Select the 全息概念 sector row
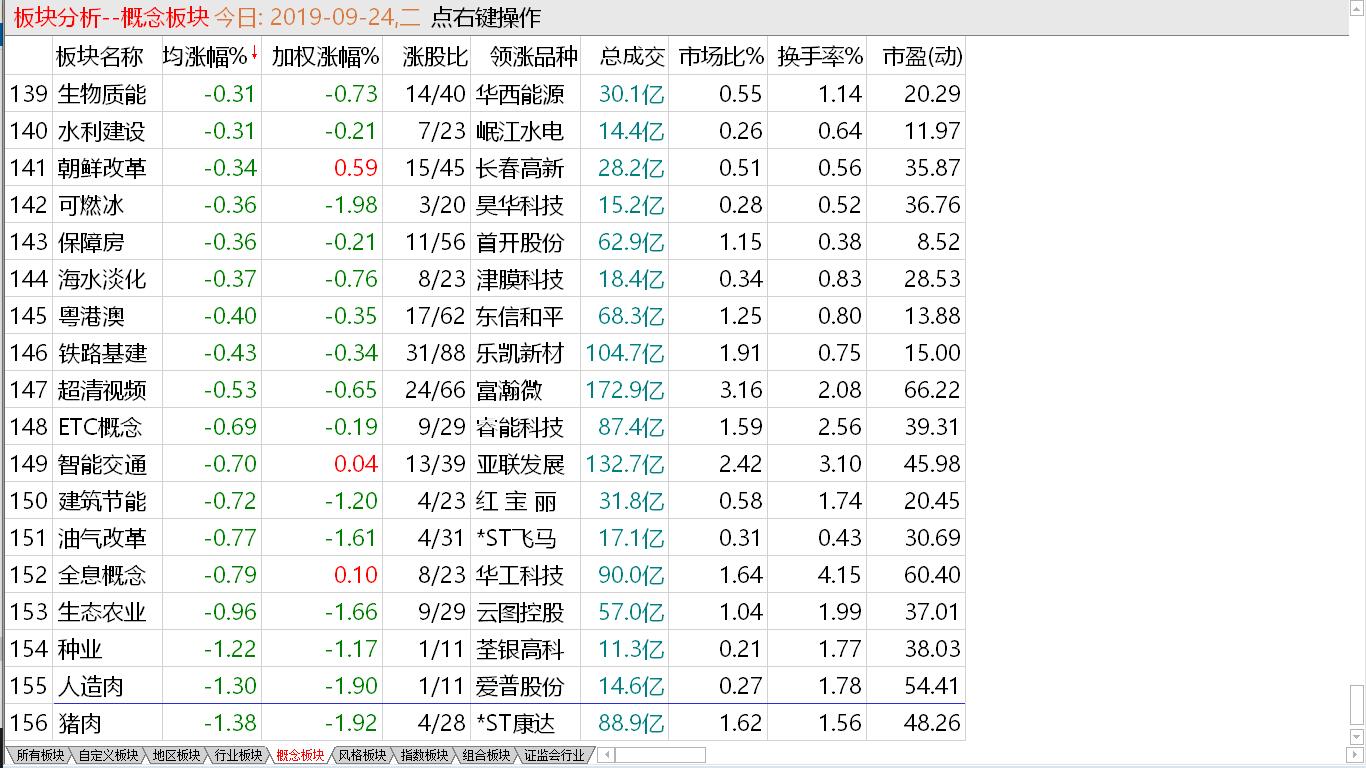Screen dimensions: 1366x768 point(485,575)
